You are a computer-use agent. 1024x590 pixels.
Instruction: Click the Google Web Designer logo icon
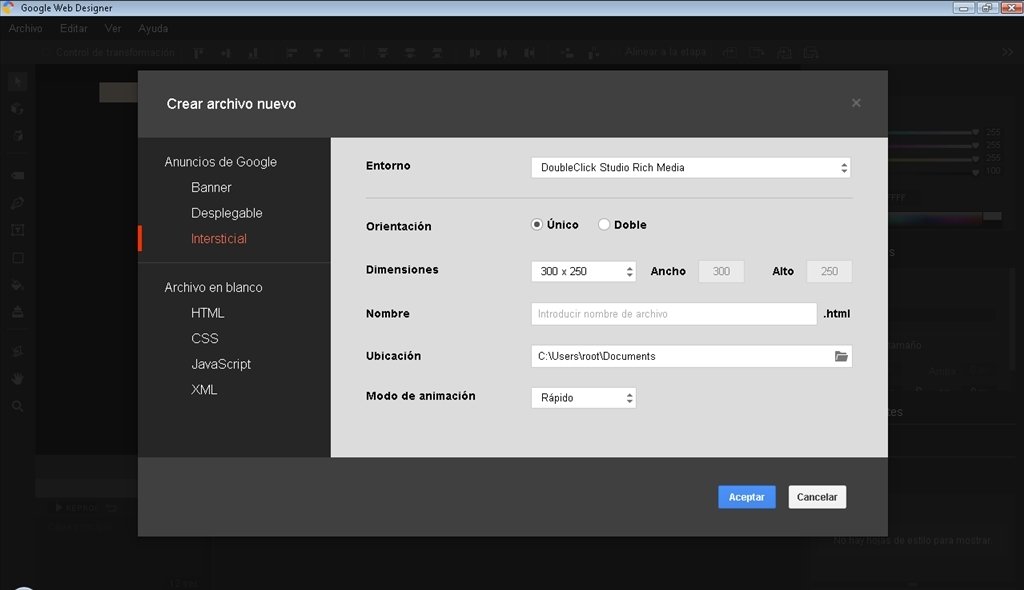point(8,7)
